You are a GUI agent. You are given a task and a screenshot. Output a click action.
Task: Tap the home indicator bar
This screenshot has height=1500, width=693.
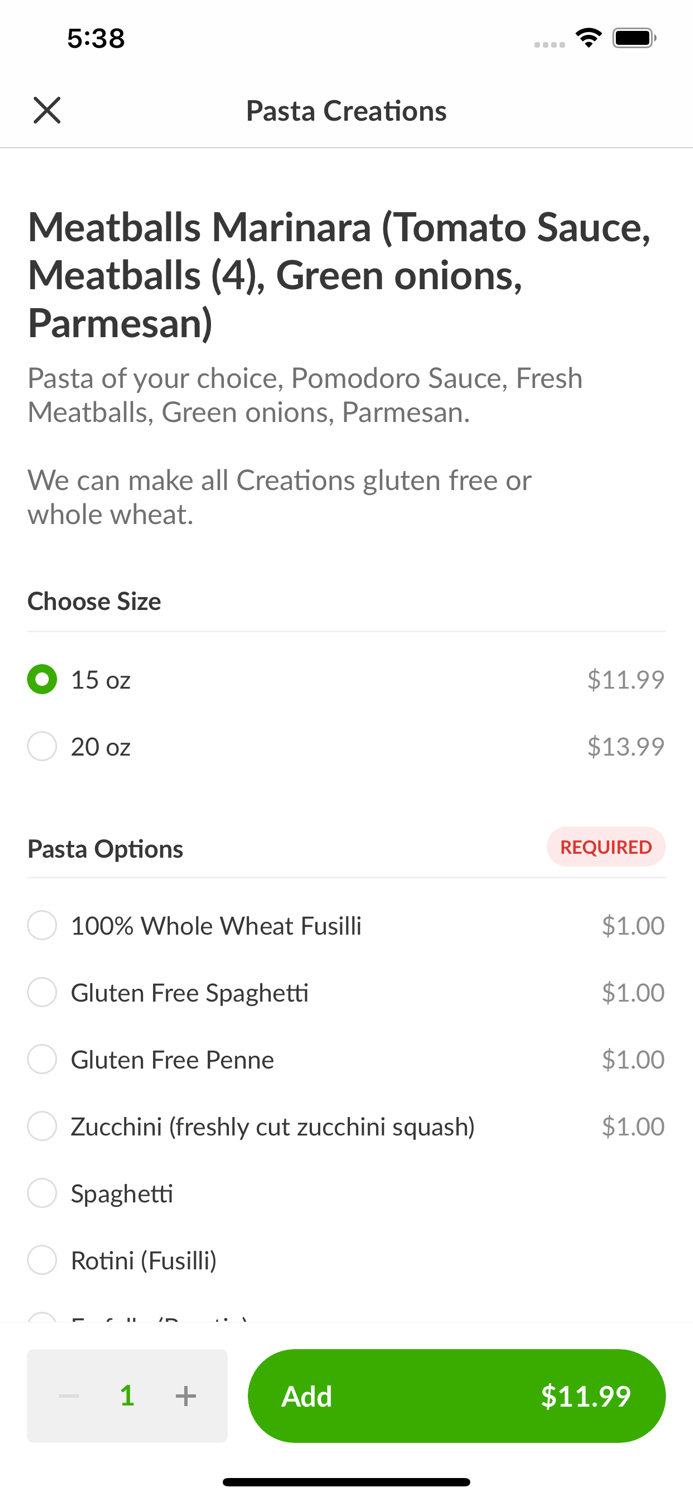346,1481
